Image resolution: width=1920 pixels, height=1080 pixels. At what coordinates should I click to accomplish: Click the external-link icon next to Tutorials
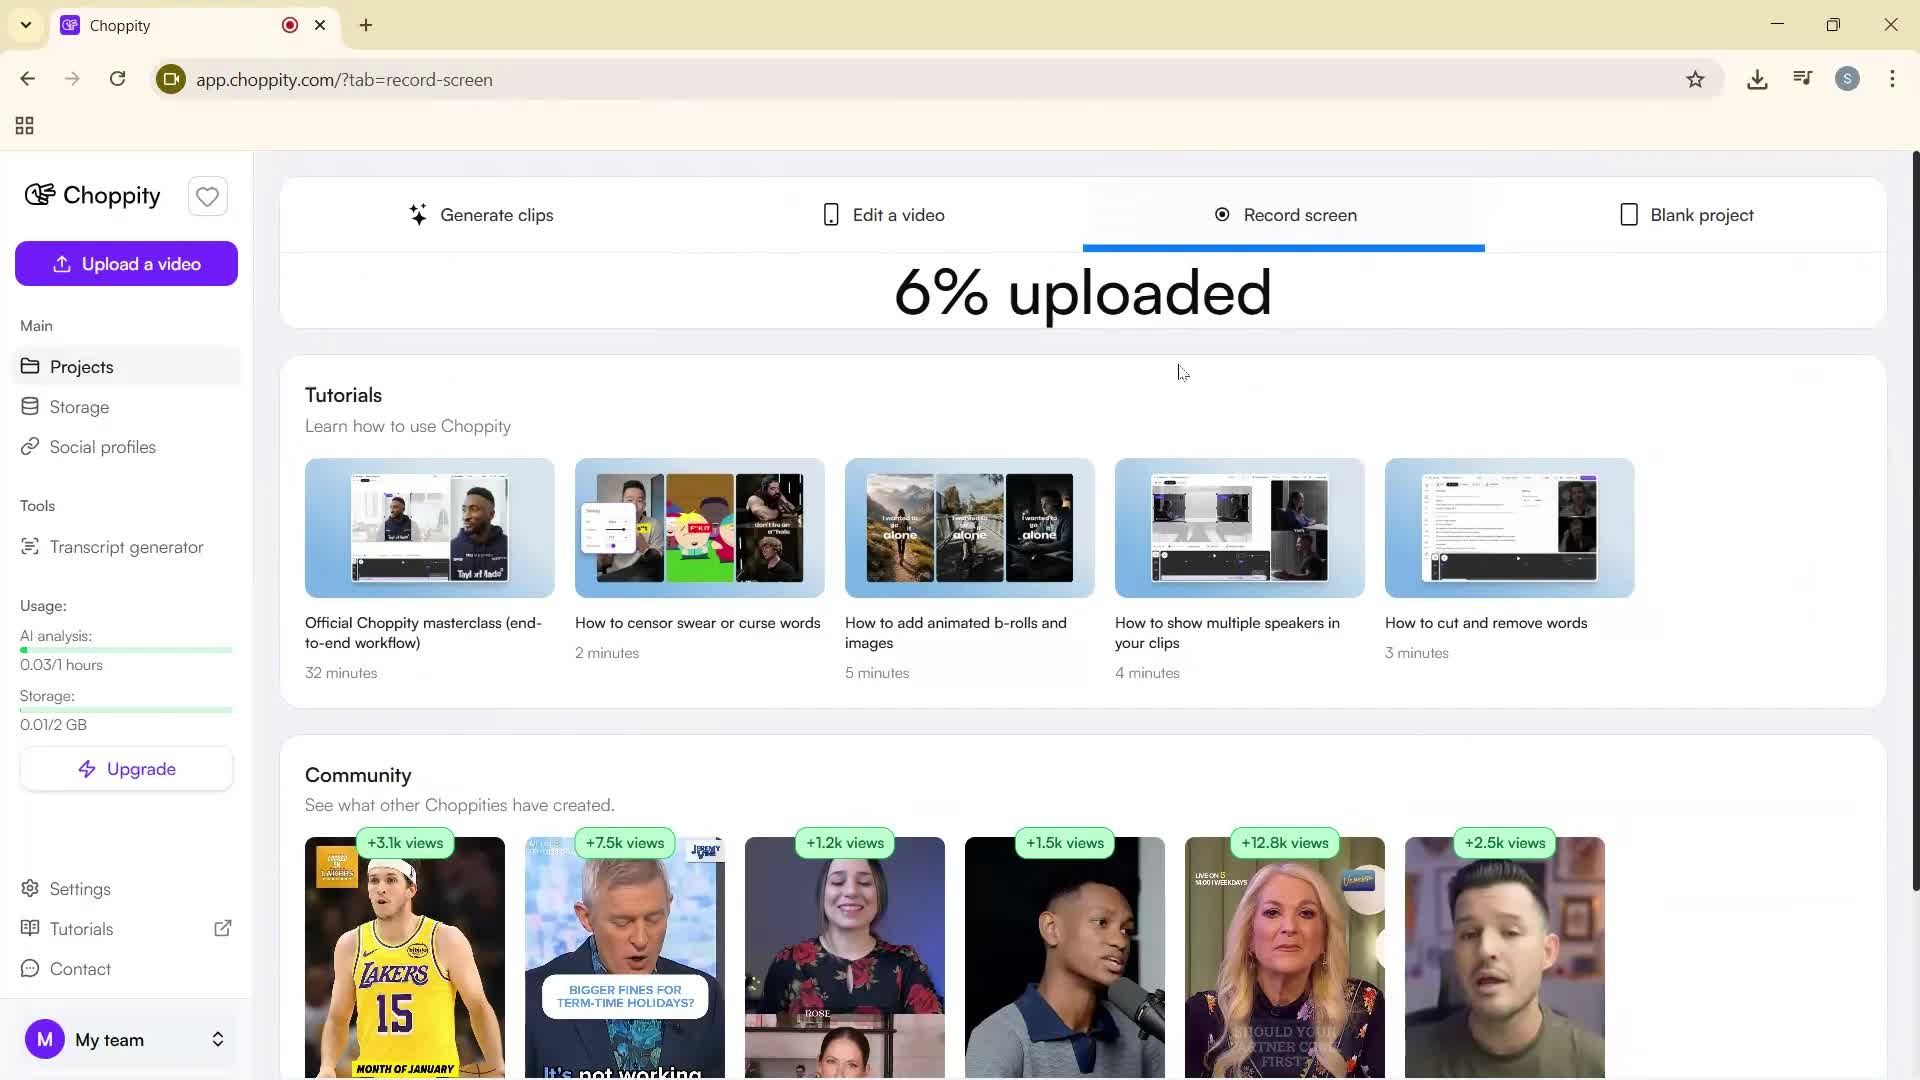click(223, 928)
